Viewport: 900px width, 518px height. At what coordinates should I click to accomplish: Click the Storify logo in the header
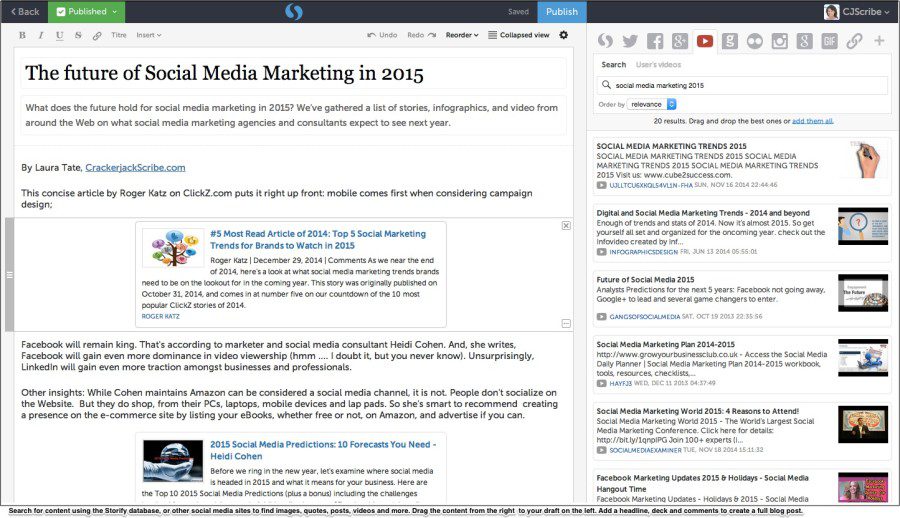pos(293,11)
